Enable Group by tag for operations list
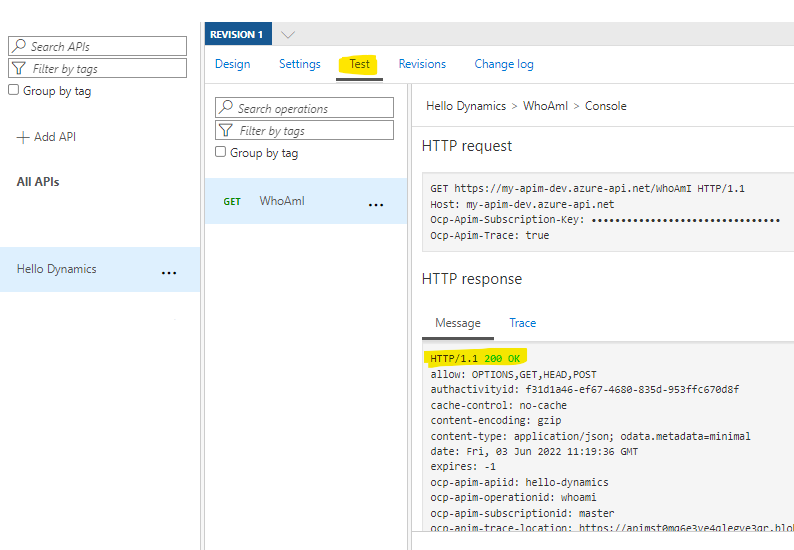794x550 pixels. 221,152
